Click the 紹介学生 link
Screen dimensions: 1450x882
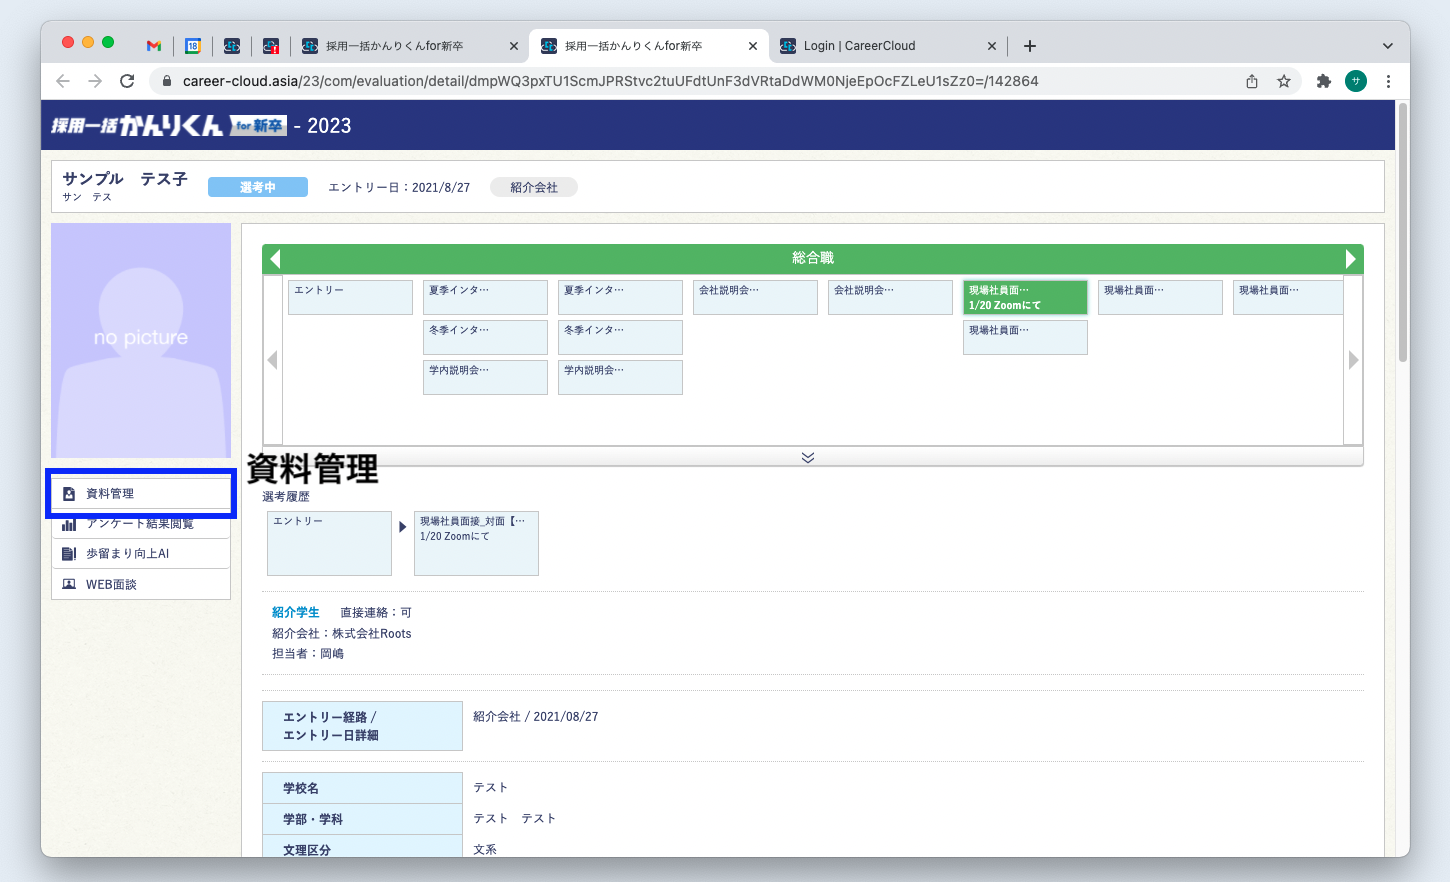coord(295,612)
